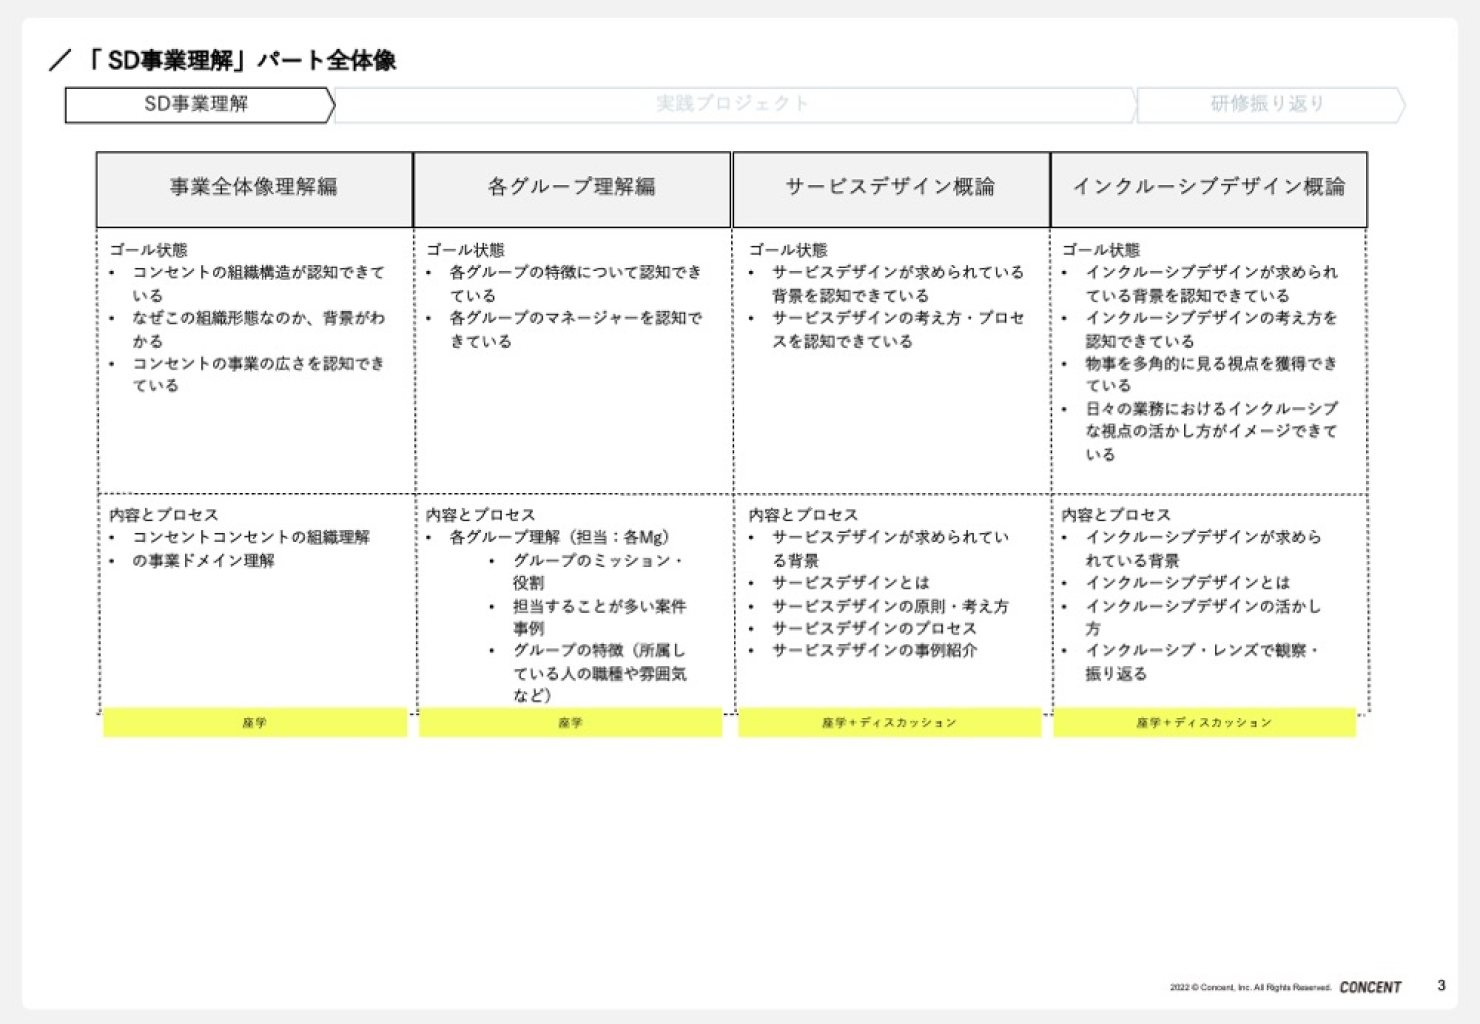
Task: Select the 実践プロジェクト step arrow
Action: coord(734,105)
